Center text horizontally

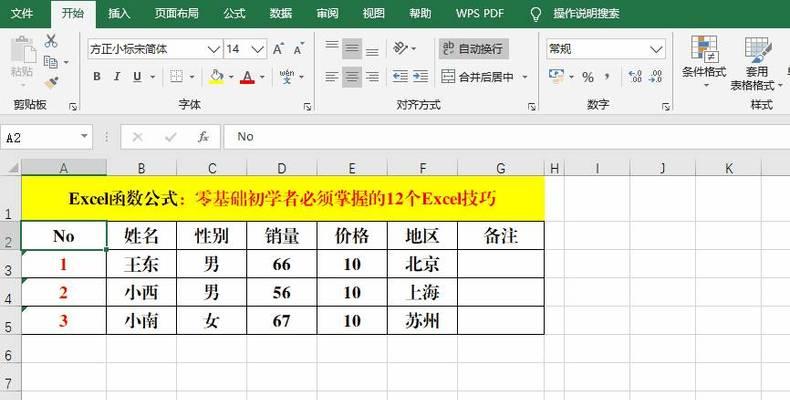(x=352, y=77)
